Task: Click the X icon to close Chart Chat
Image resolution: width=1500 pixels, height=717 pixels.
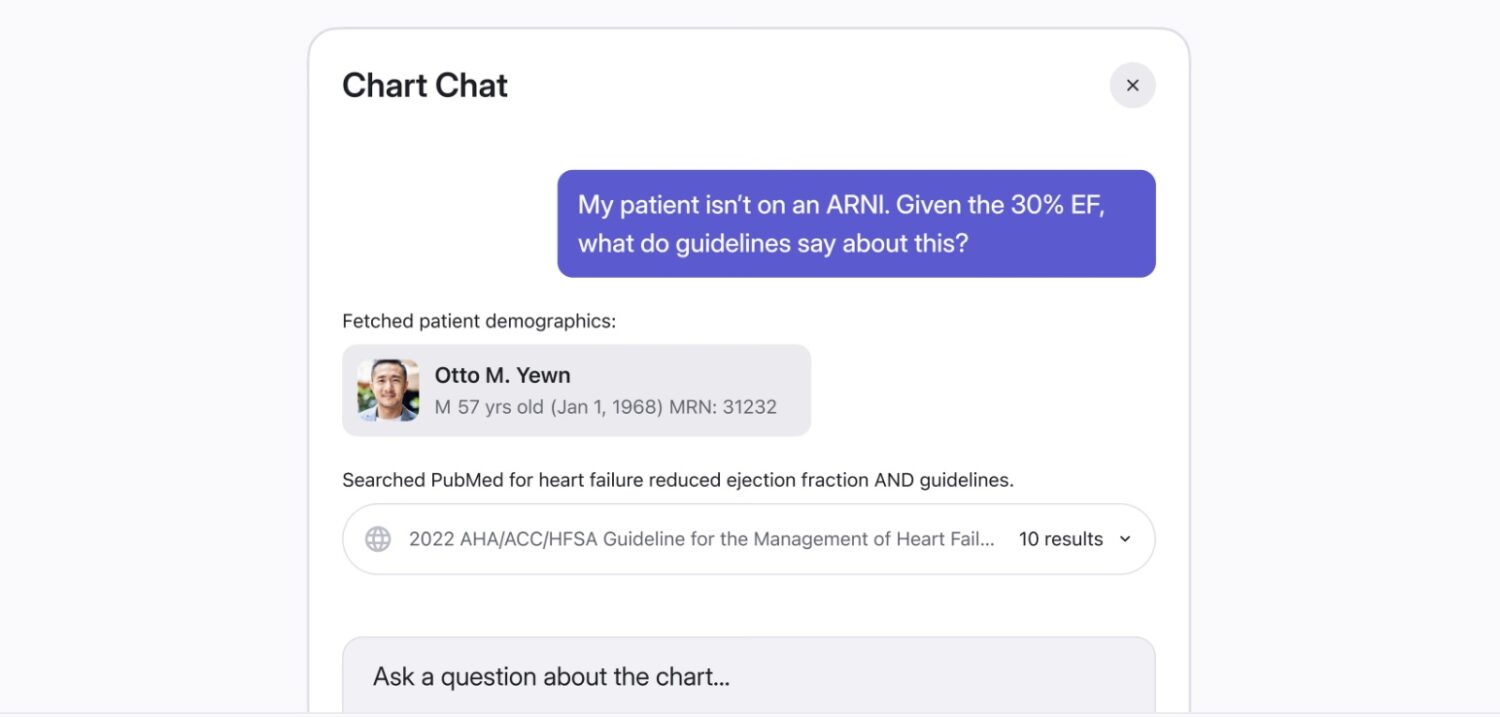Action: pos(1132,85)
